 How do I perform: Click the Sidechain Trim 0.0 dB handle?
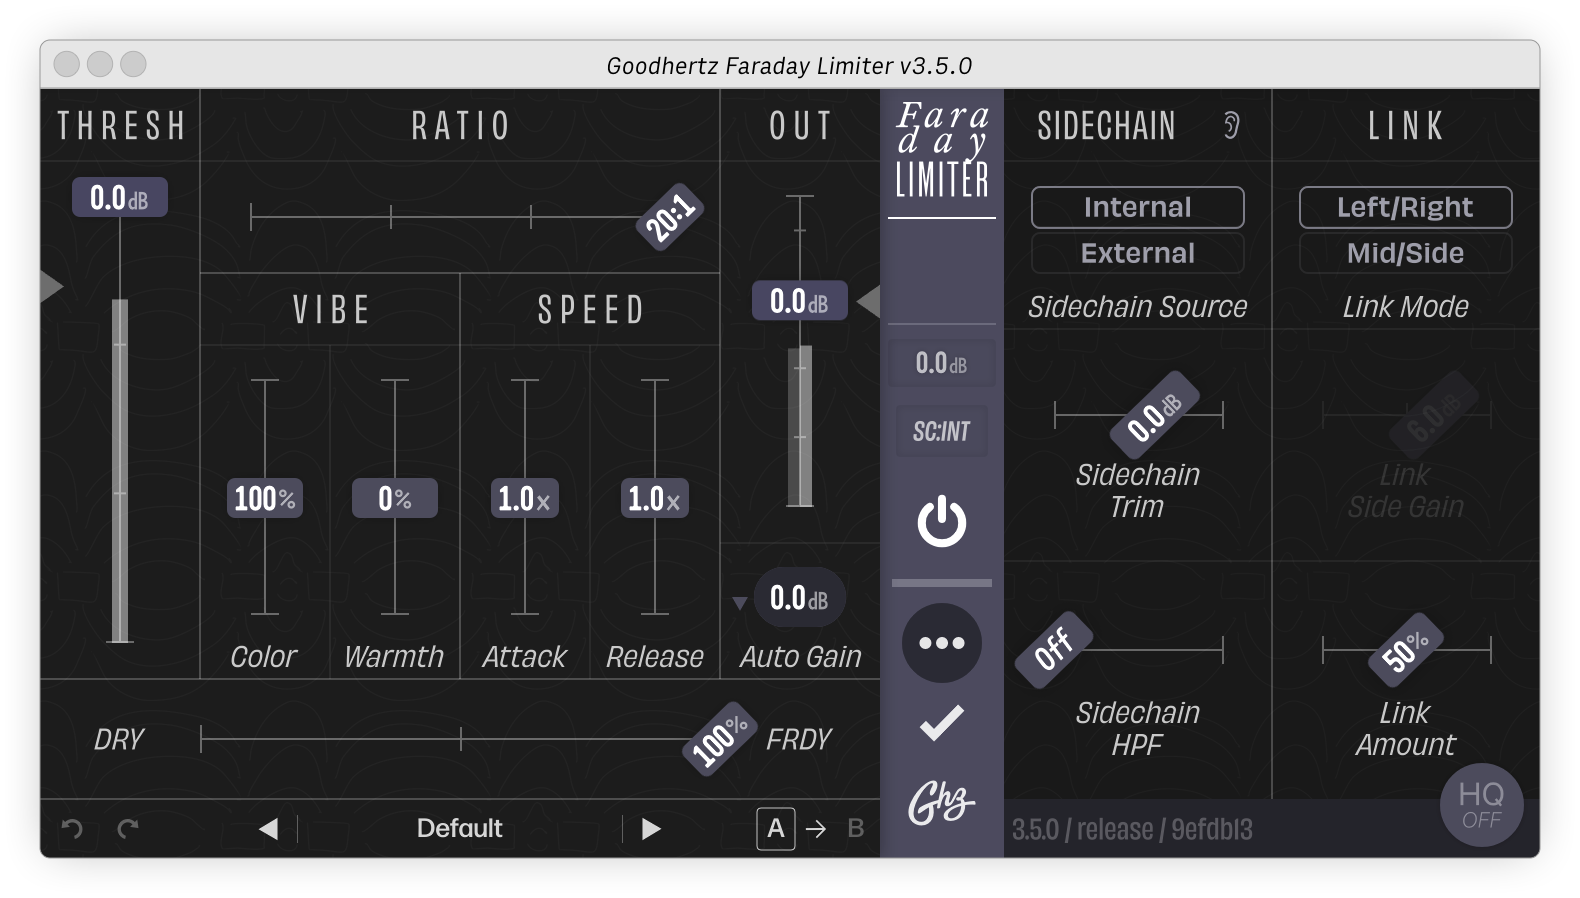coord(1155,415)
